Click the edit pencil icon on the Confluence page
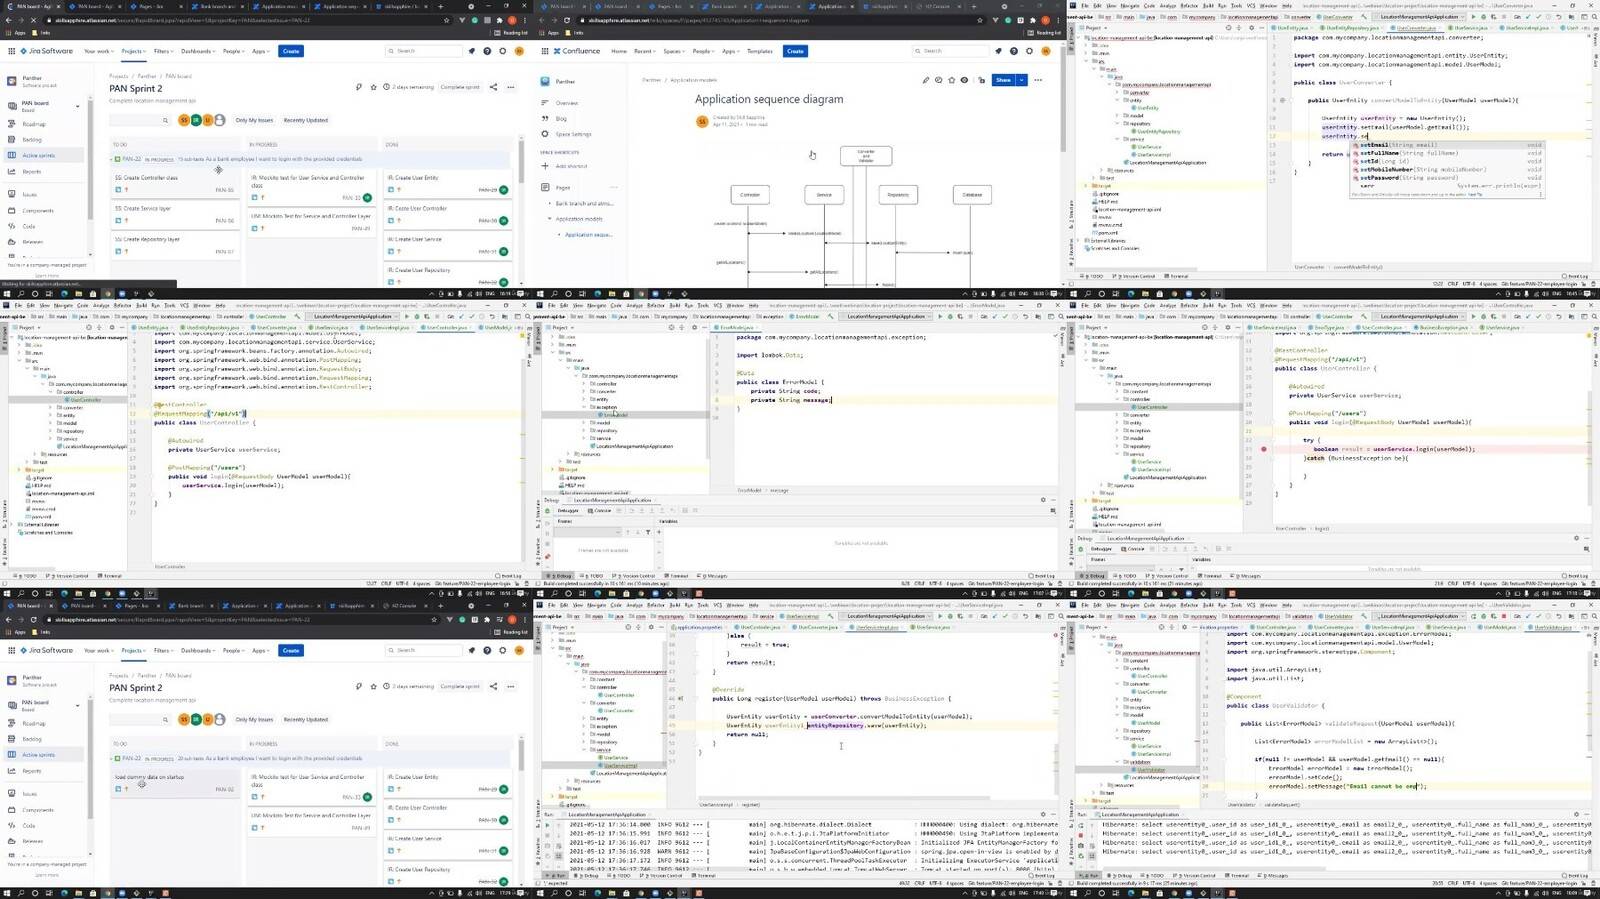 [925, 80]
